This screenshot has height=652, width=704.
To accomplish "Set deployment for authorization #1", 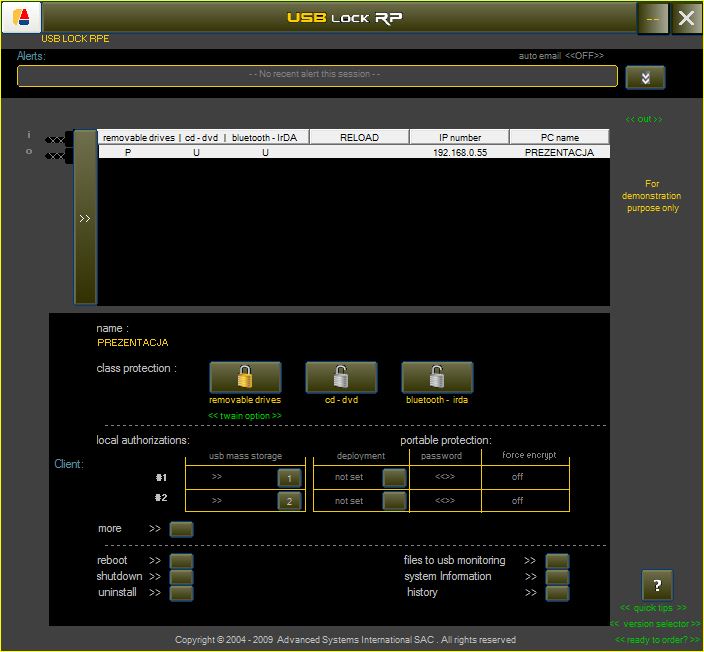I will (394, 477).
